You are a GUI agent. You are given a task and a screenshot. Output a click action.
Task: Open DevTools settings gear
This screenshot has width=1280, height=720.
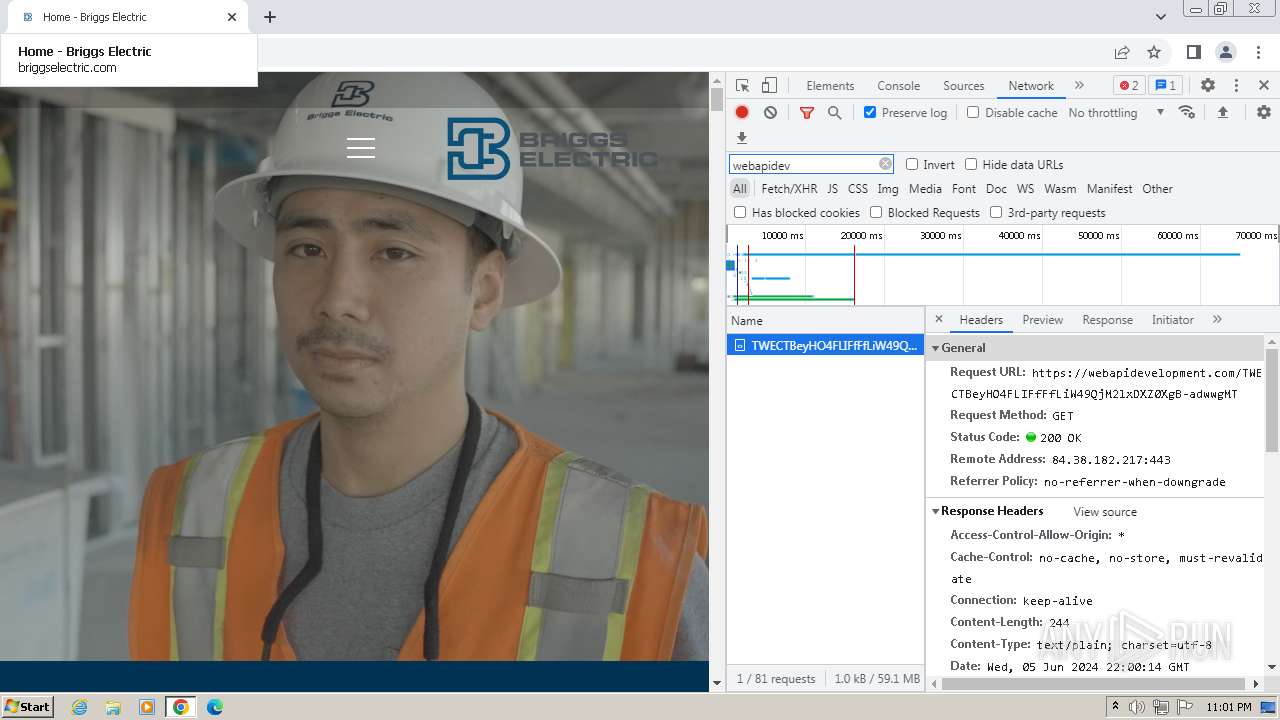(1208, 86)
